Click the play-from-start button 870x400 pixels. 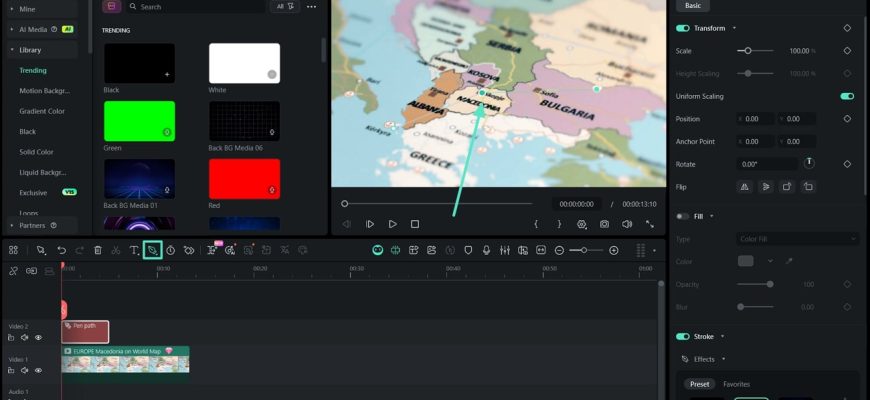(370, 224)
